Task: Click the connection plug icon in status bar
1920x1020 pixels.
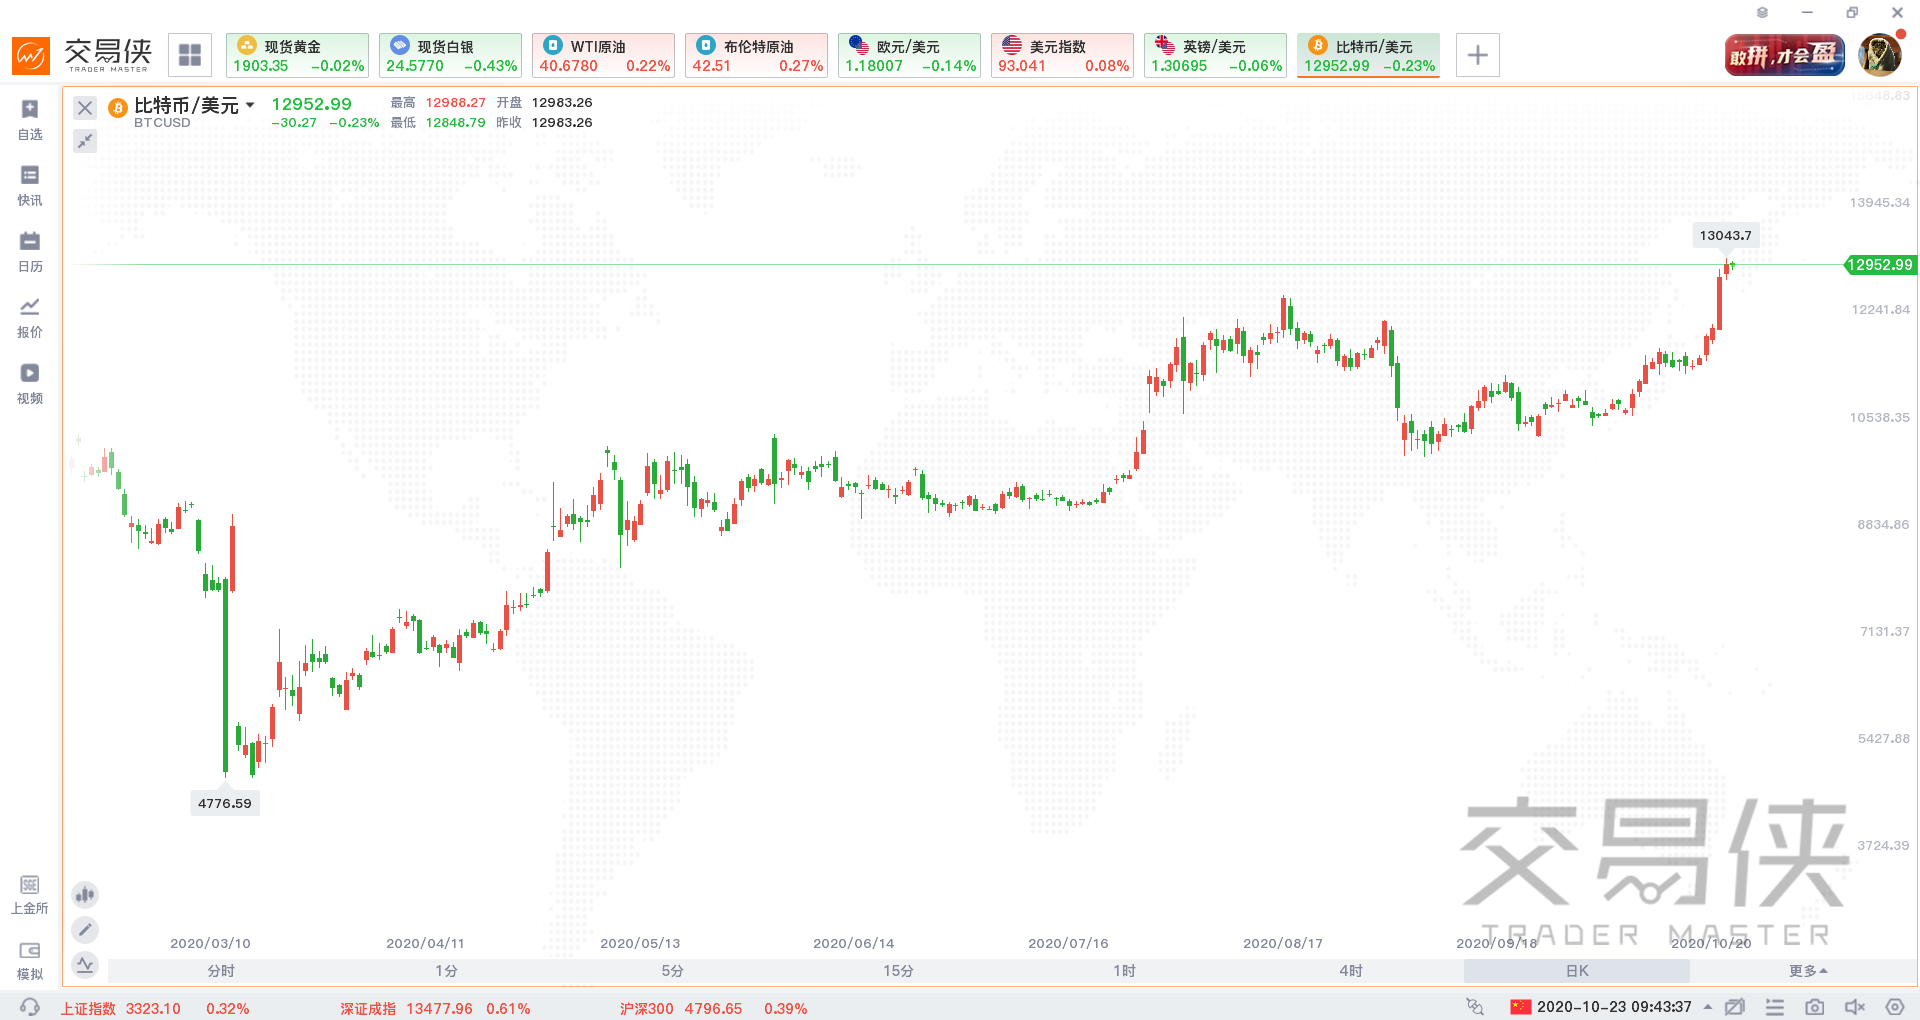Action: [1475, 1007]
